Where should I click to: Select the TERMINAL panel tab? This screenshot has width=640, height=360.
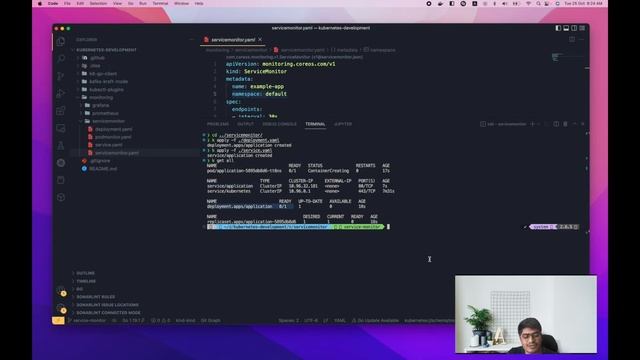(x=315, y=124)
